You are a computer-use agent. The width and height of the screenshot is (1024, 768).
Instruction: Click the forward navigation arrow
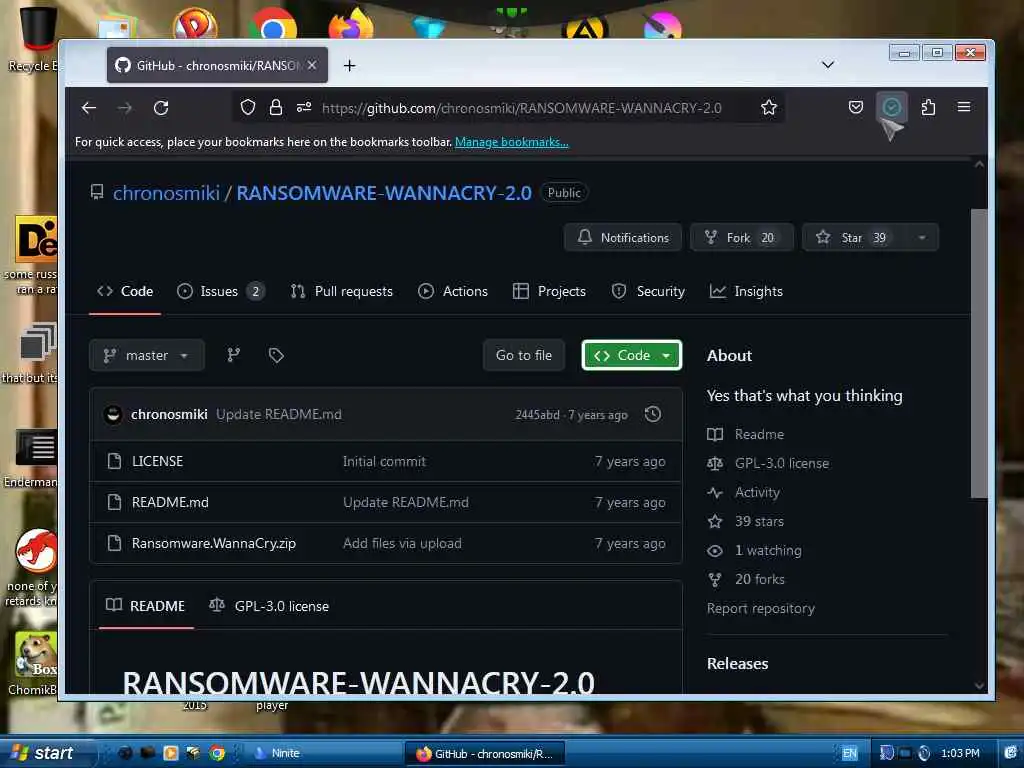pos(125,108)
